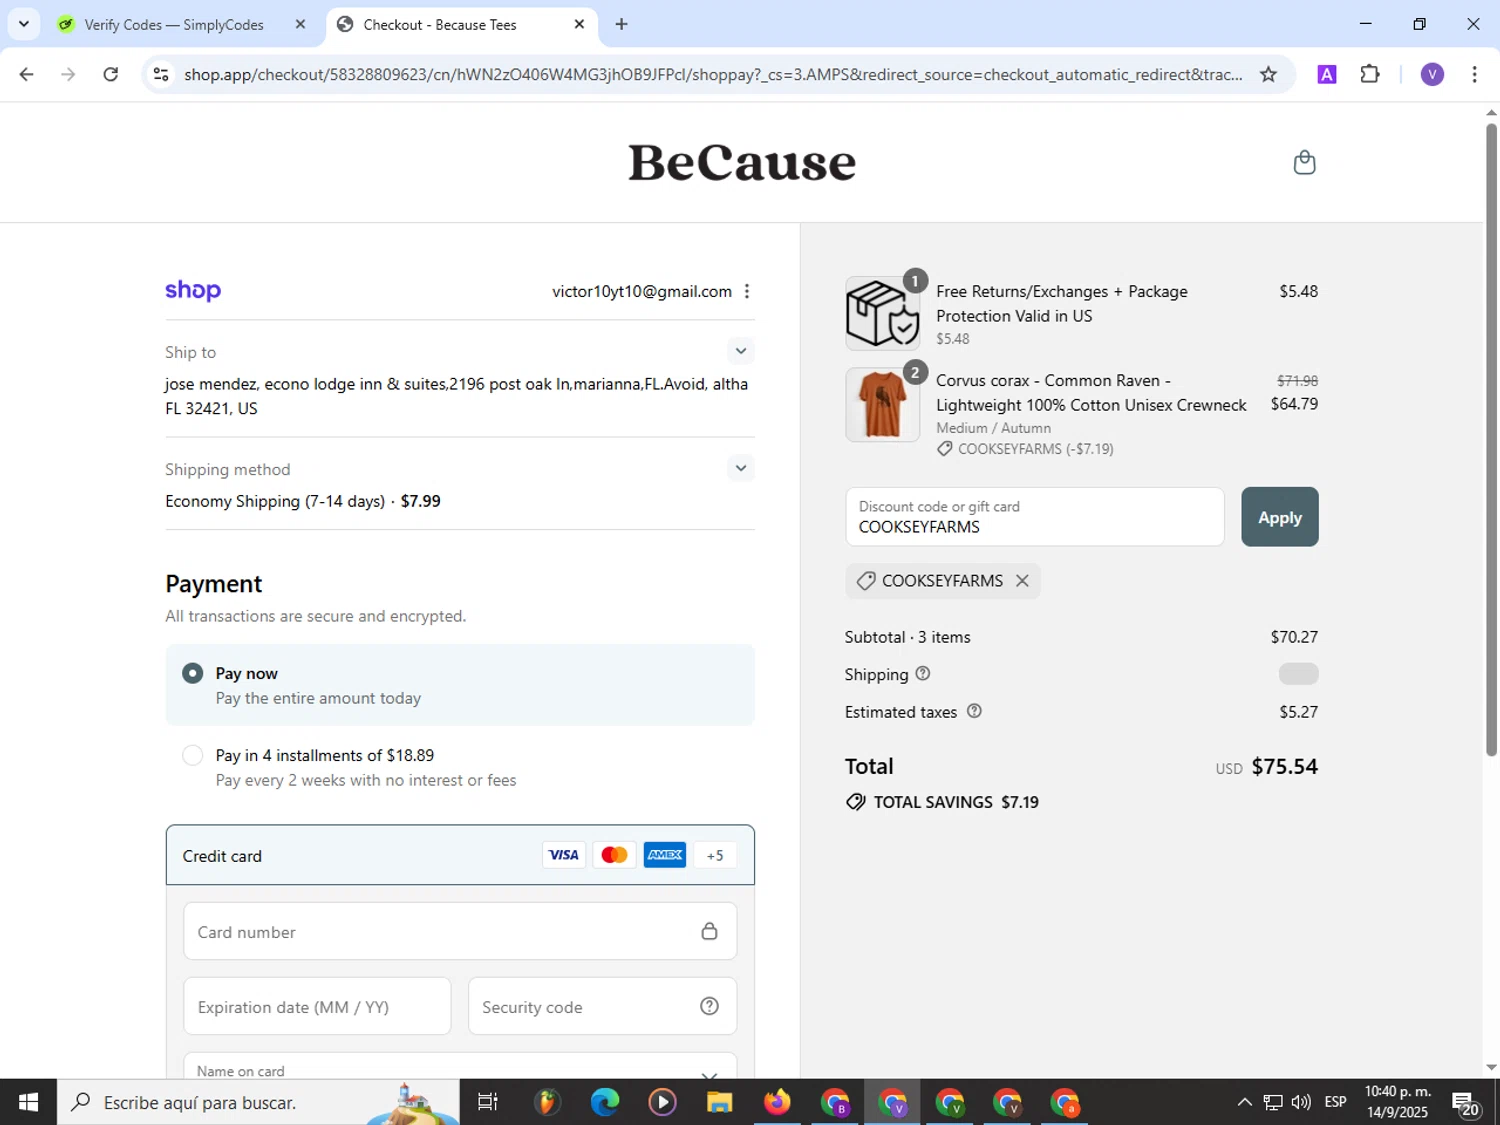Click the Corvus corax t-shirt thumbnail
Screen dimensions: 1500x1125
(x=882, y=404)
